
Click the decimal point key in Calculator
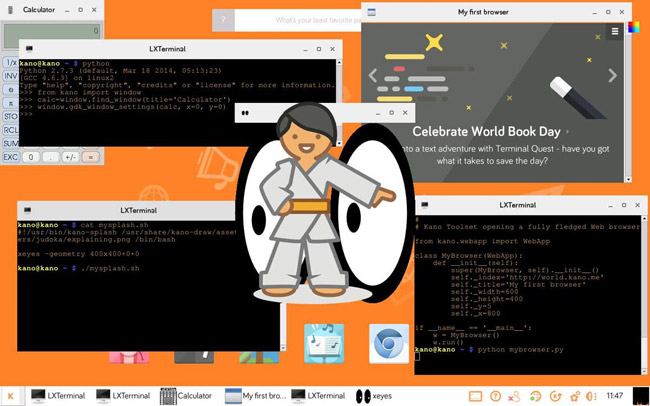point(51,157)
